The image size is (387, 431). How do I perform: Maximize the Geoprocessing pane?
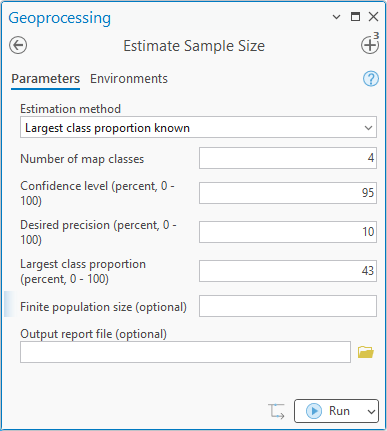355,17
